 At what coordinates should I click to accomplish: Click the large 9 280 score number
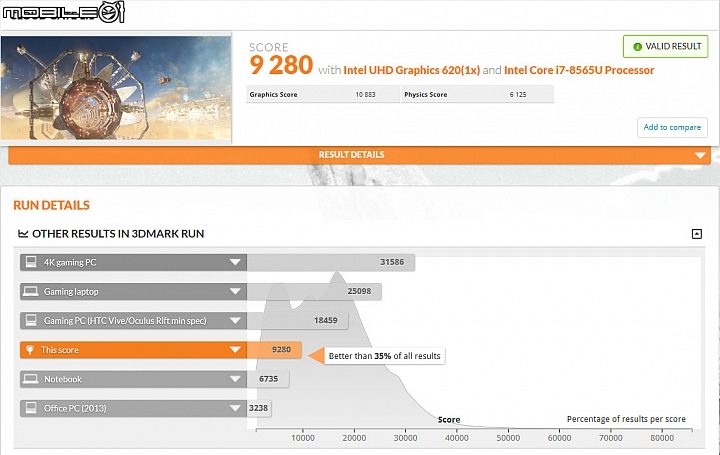coord(281,65)
